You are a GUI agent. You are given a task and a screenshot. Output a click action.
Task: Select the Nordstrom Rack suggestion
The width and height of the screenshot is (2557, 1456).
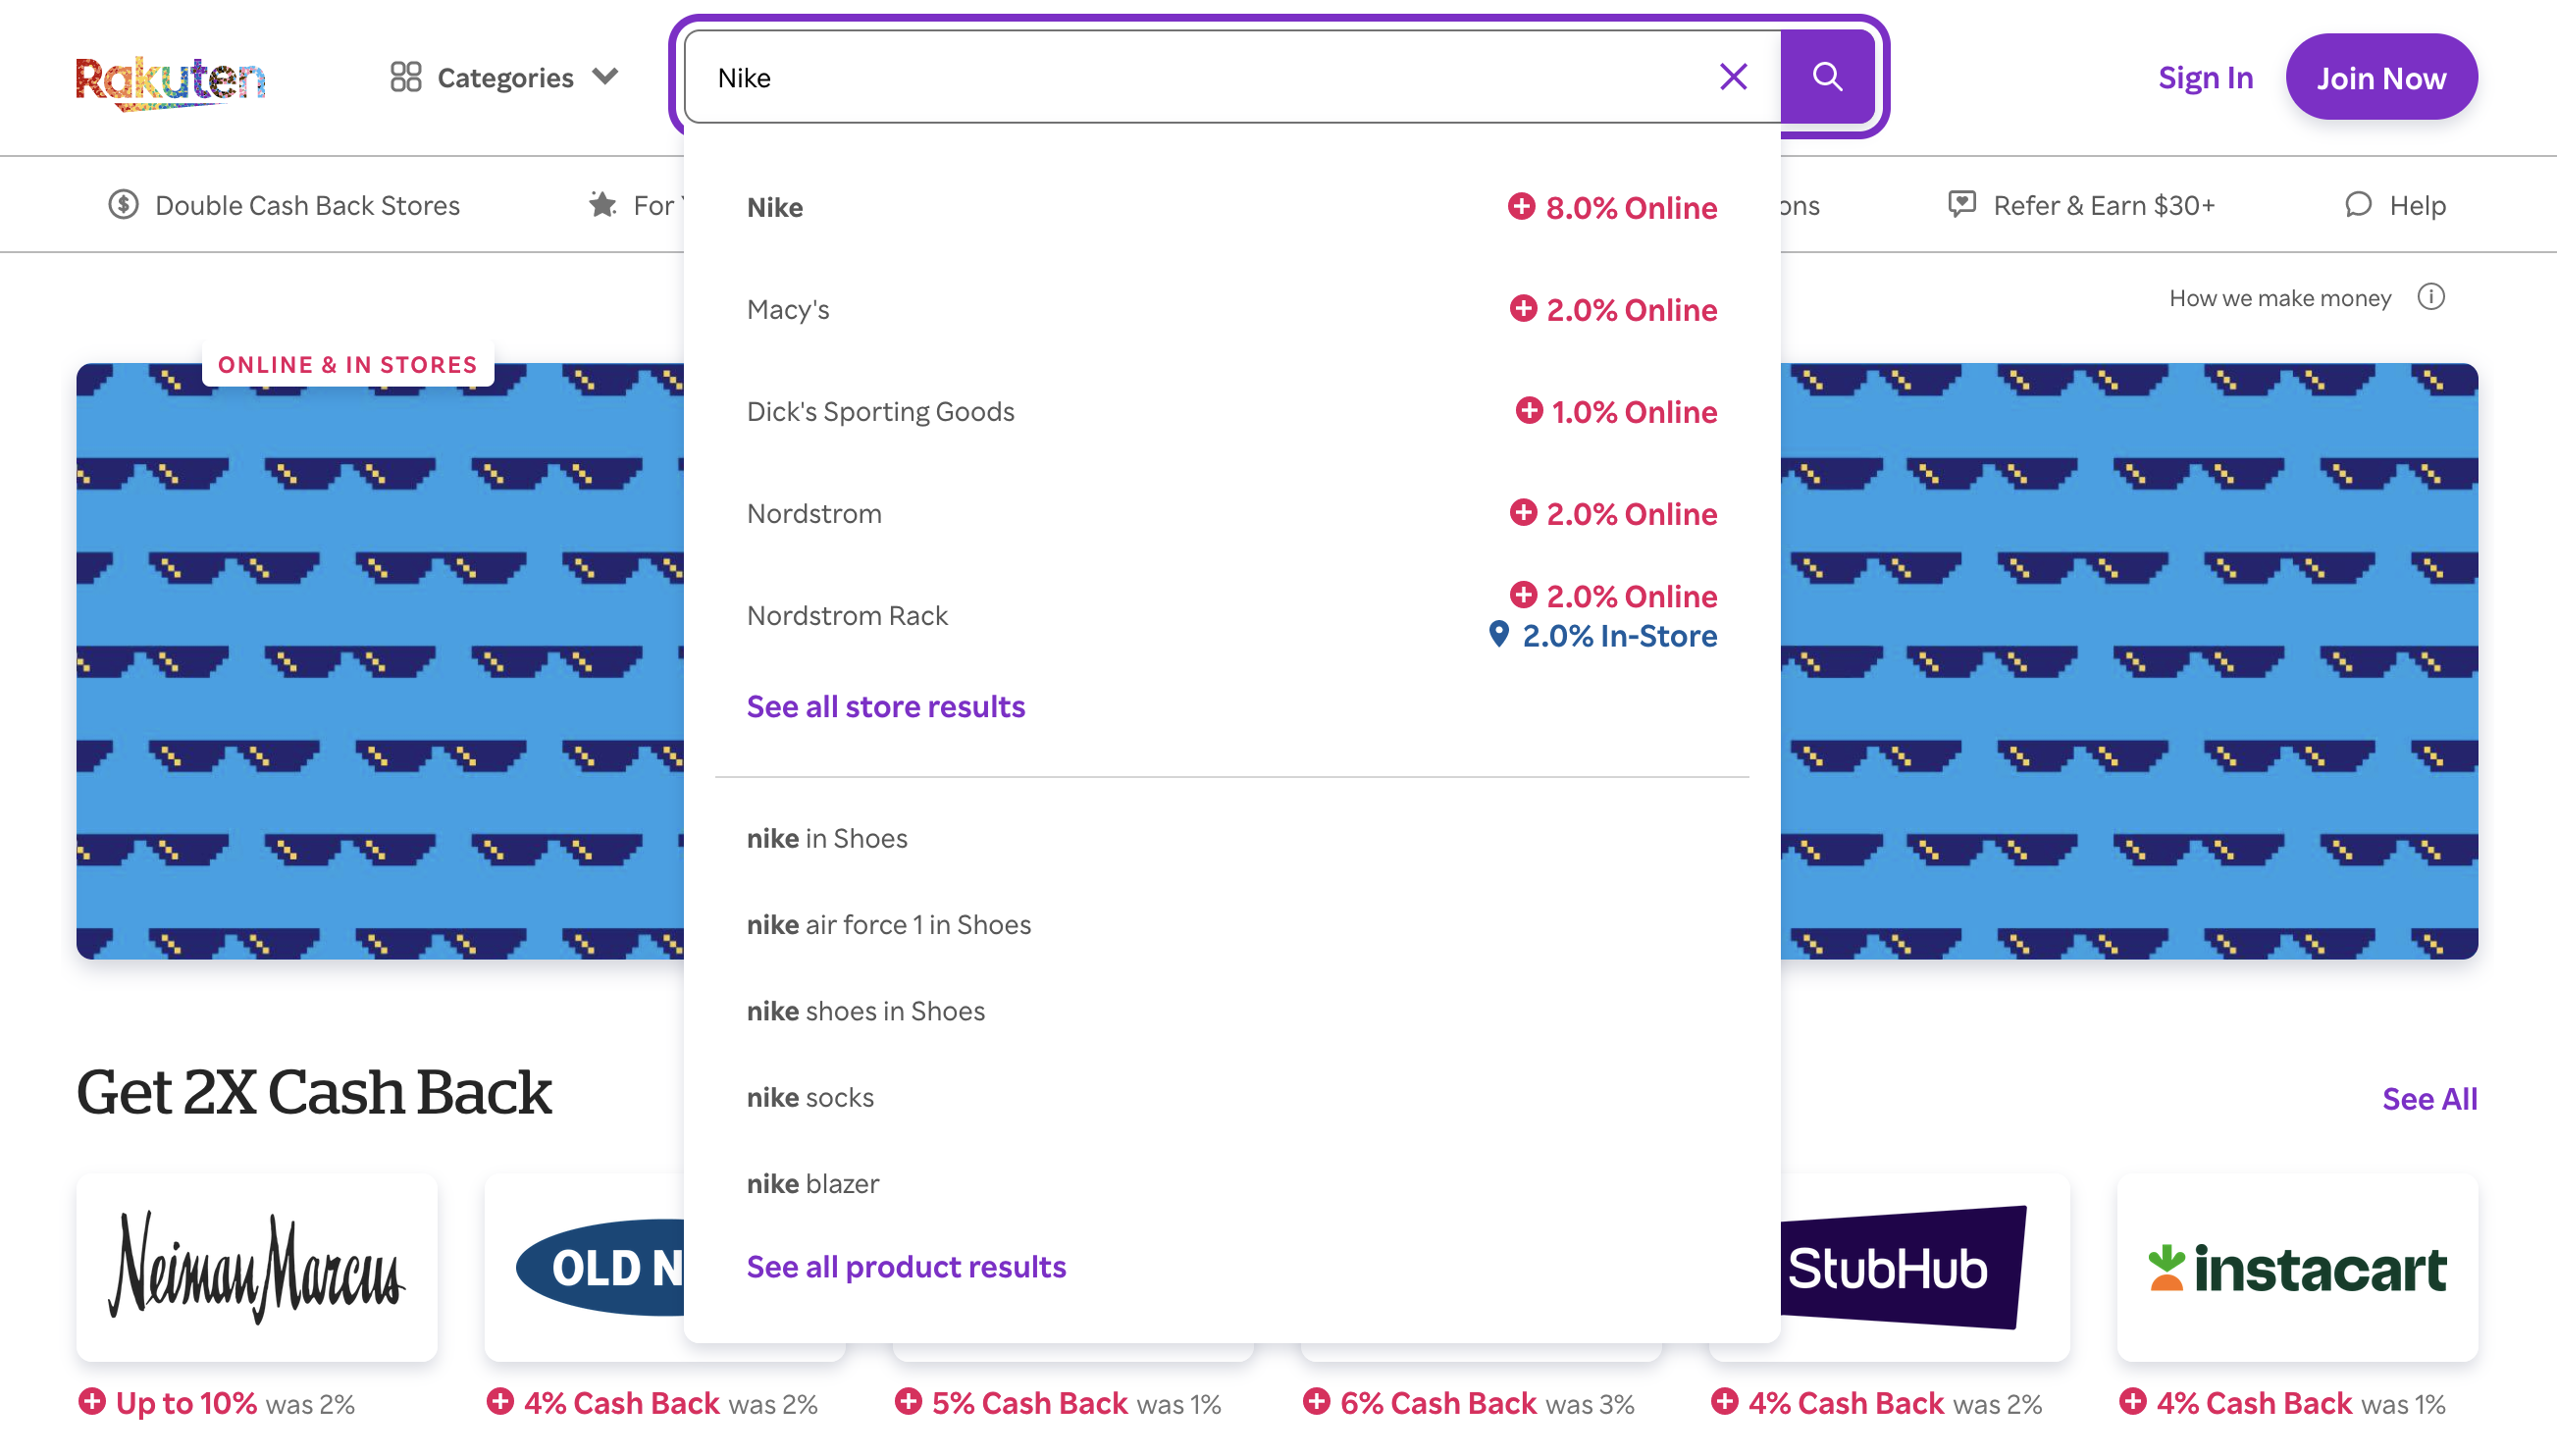pyautogui.click(x=1232, y=615)
